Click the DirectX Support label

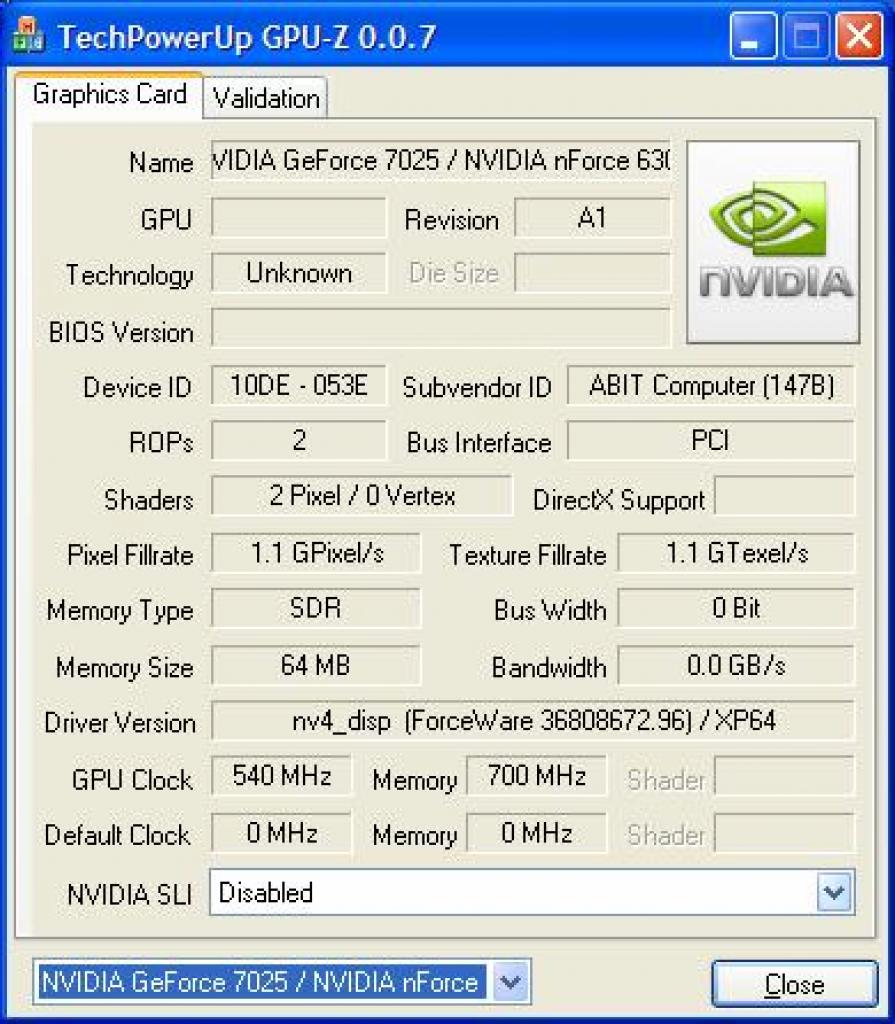tap(619, 500)
